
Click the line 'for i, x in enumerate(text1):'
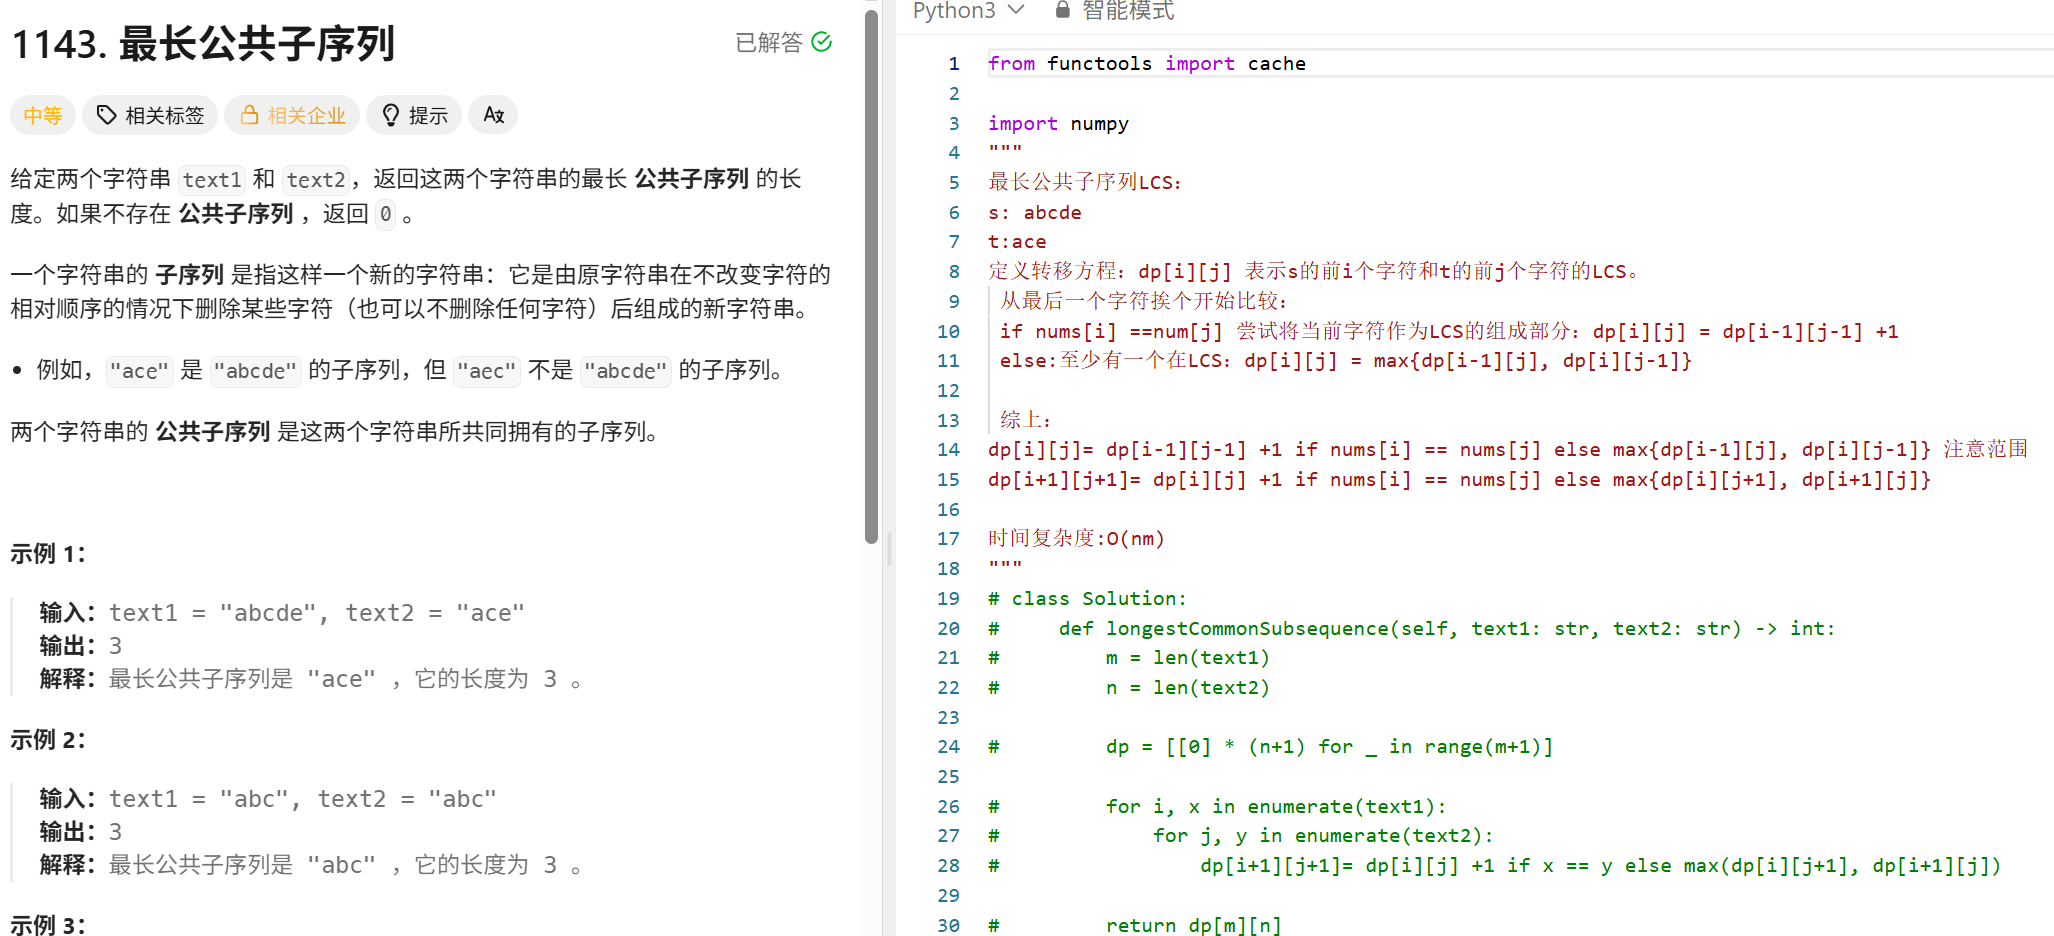(1276, 806)
